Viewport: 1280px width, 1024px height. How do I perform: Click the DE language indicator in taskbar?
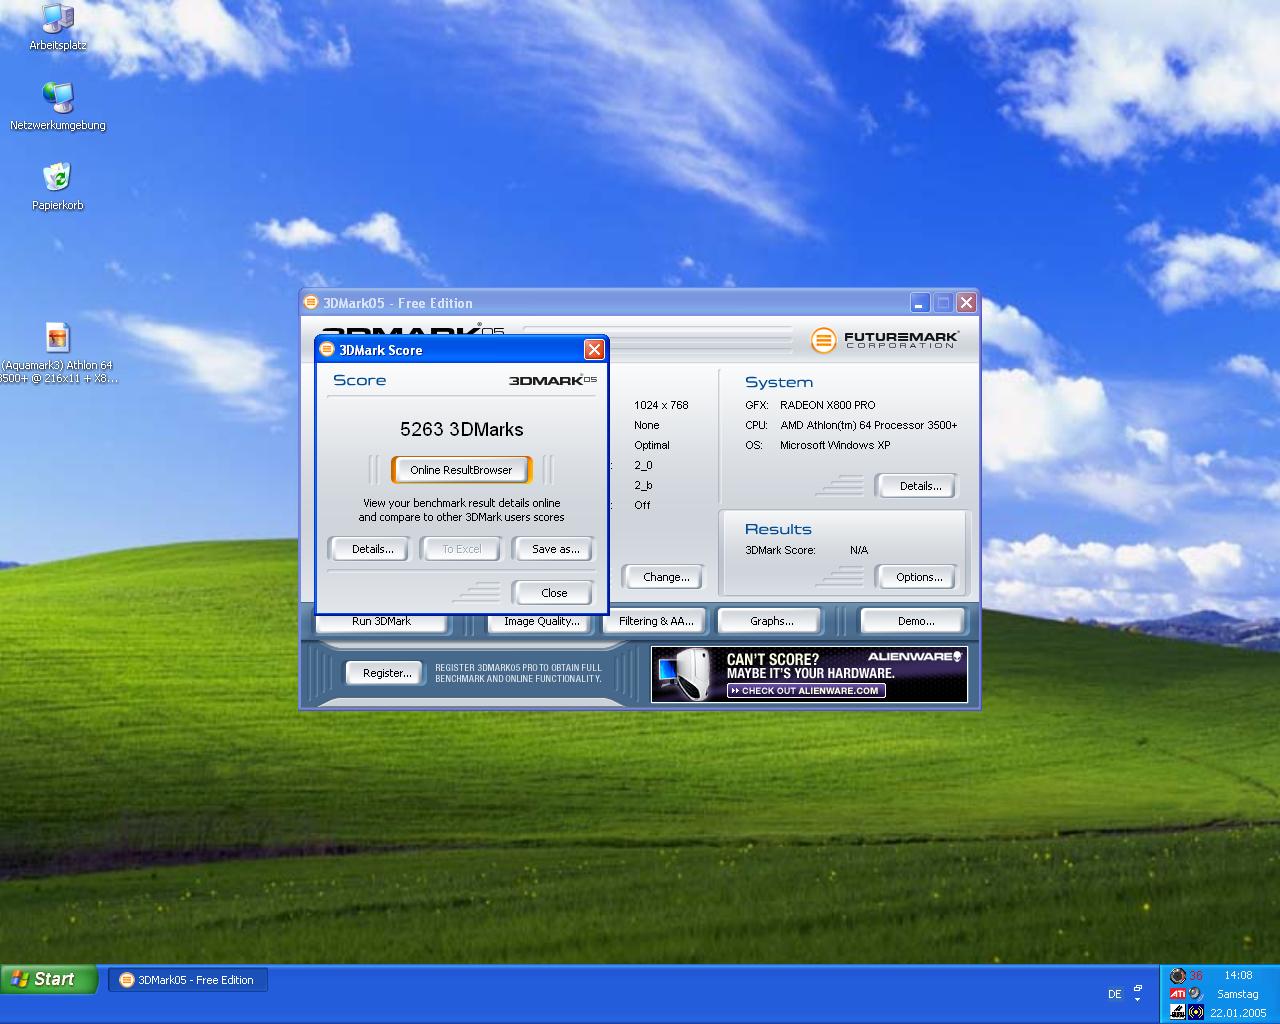[x=1115, y=994]
